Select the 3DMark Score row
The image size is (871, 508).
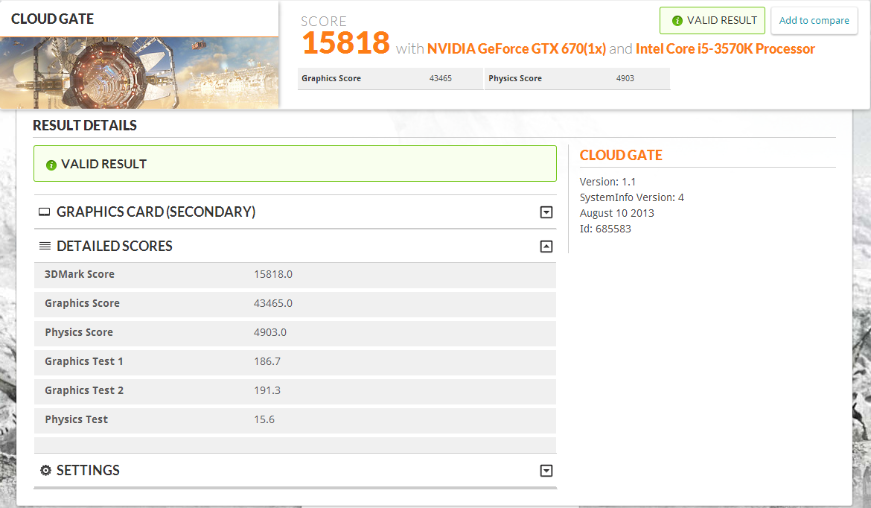click(x=294, y=274)
